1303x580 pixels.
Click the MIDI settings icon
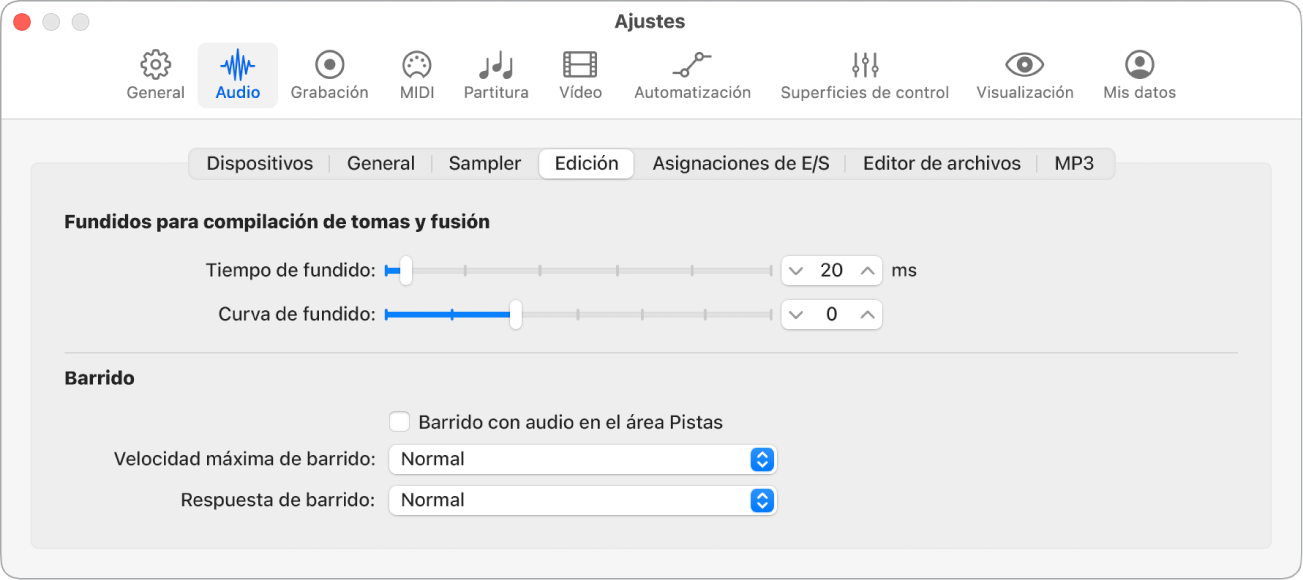(415, 73)
